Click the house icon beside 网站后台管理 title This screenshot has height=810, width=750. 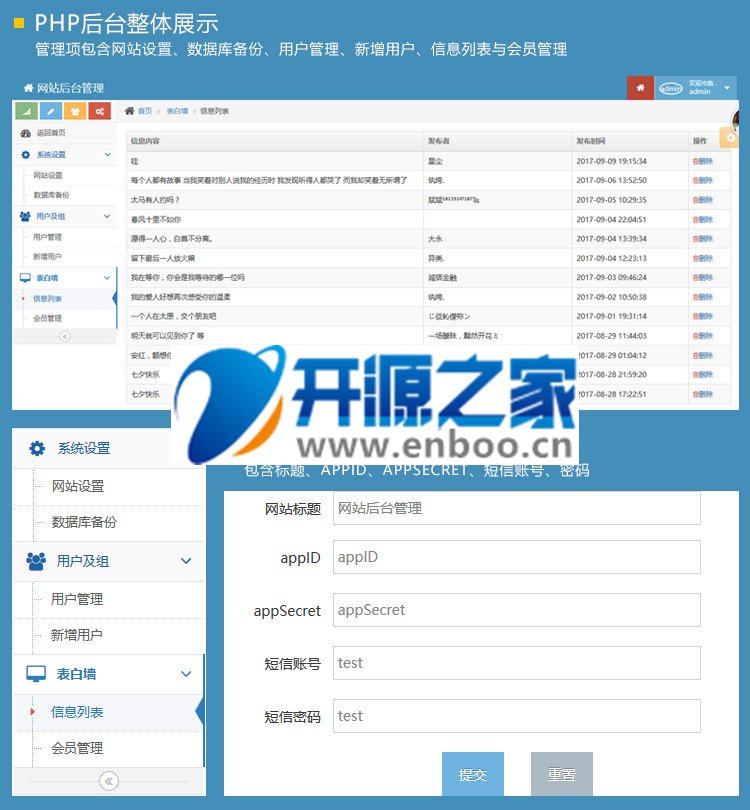pyautogui.click(x=28, y=88)
